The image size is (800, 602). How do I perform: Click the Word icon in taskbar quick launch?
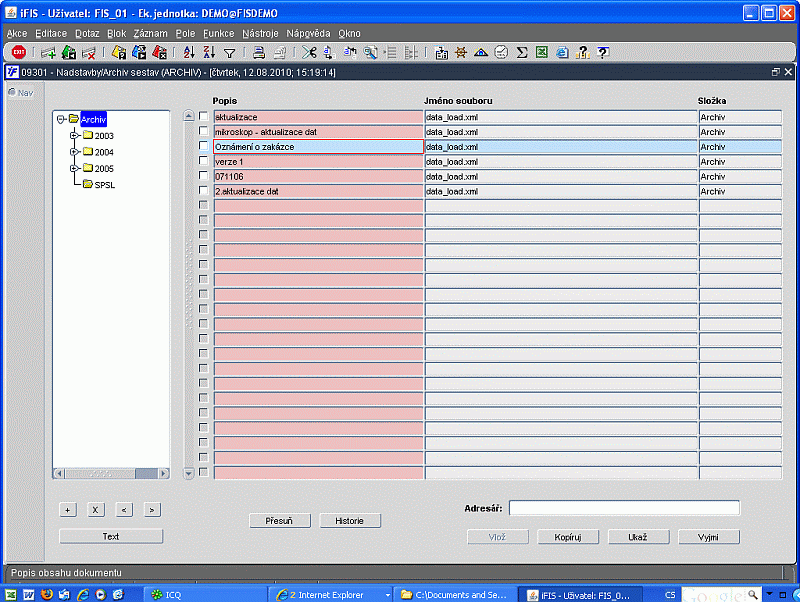(x=29, y=594)
